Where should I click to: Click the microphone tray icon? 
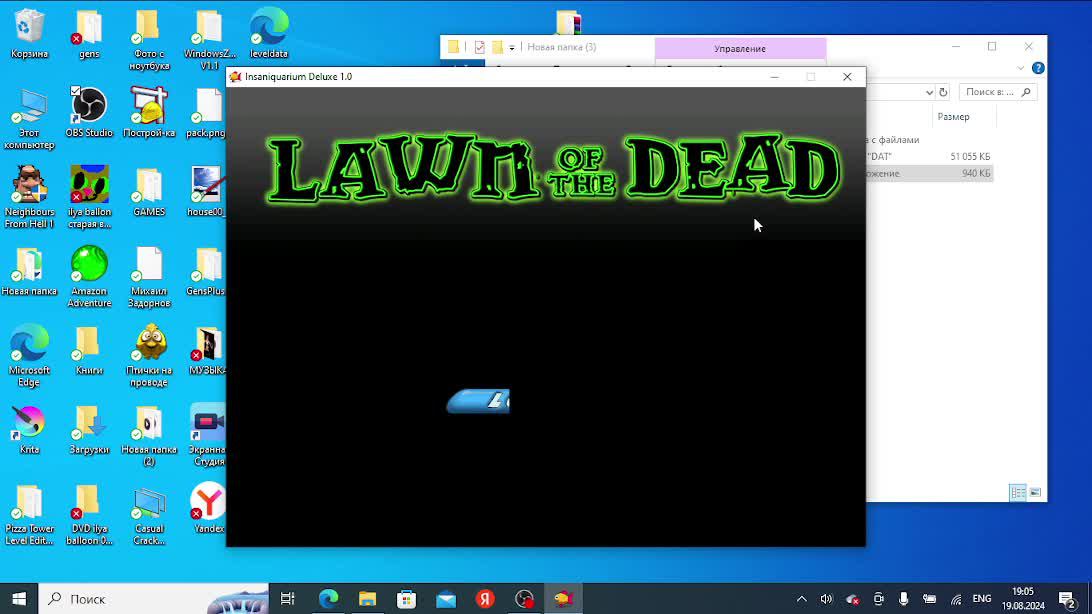pyautogui.click(x=903, y=599)
